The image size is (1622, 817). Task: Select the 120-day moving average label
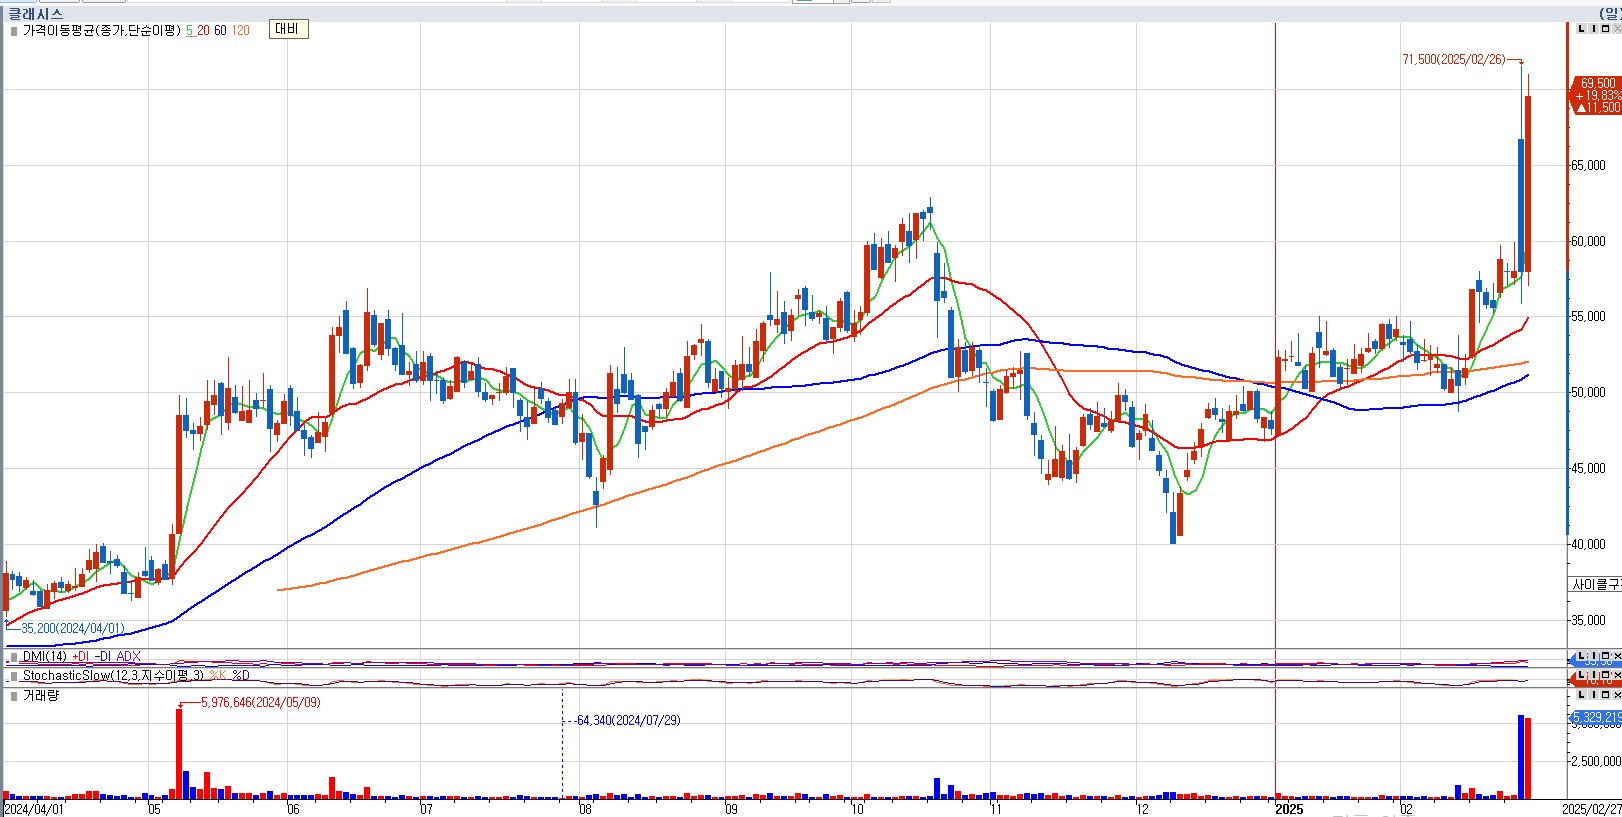pos(241,31)
